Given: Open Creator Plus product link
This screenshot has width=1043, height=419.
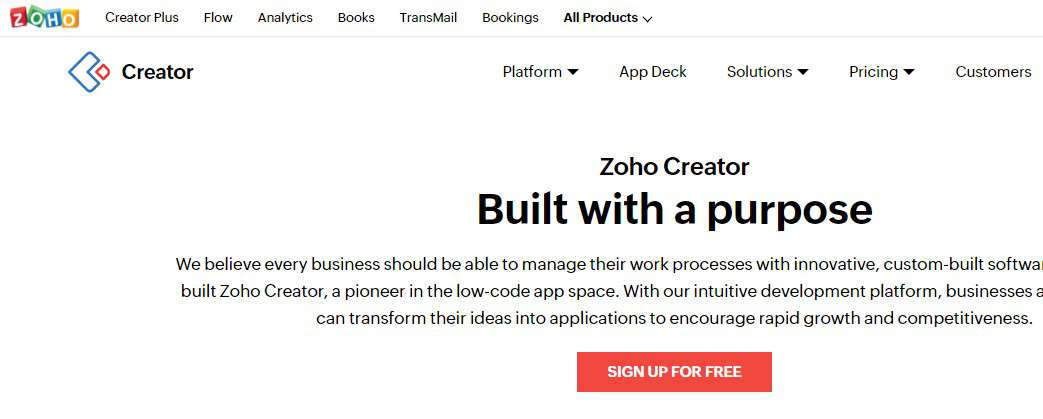Looking at the screenshot, I should (x=142, y=18).
